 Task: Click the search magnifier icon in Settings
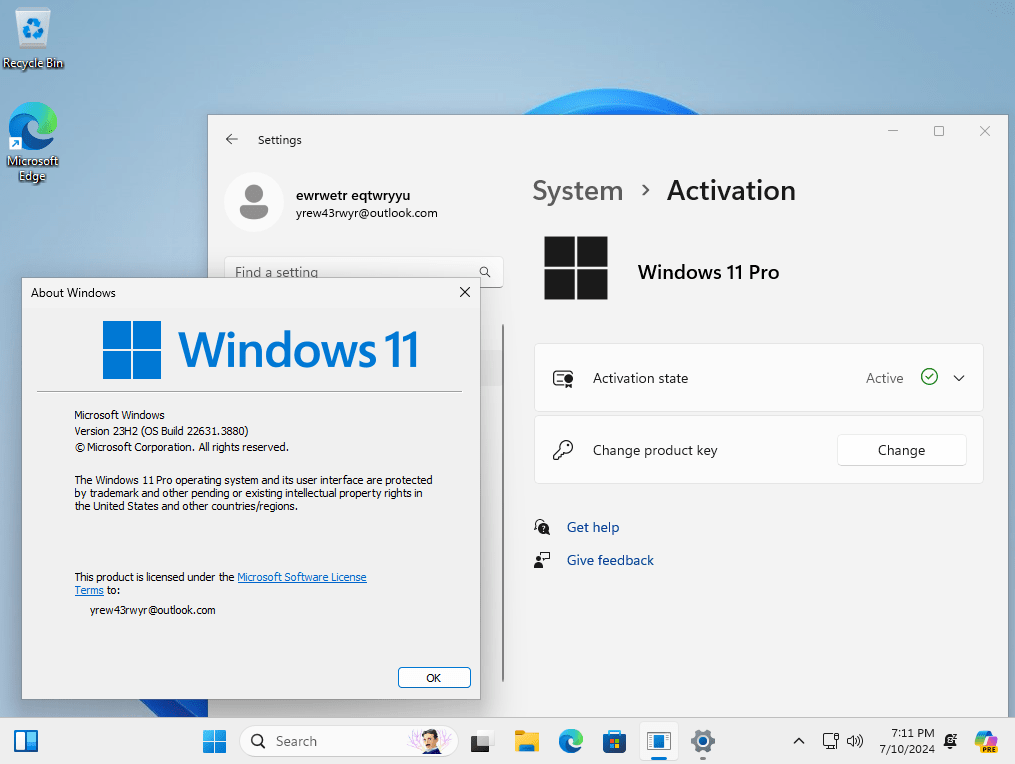coord(485,272)
